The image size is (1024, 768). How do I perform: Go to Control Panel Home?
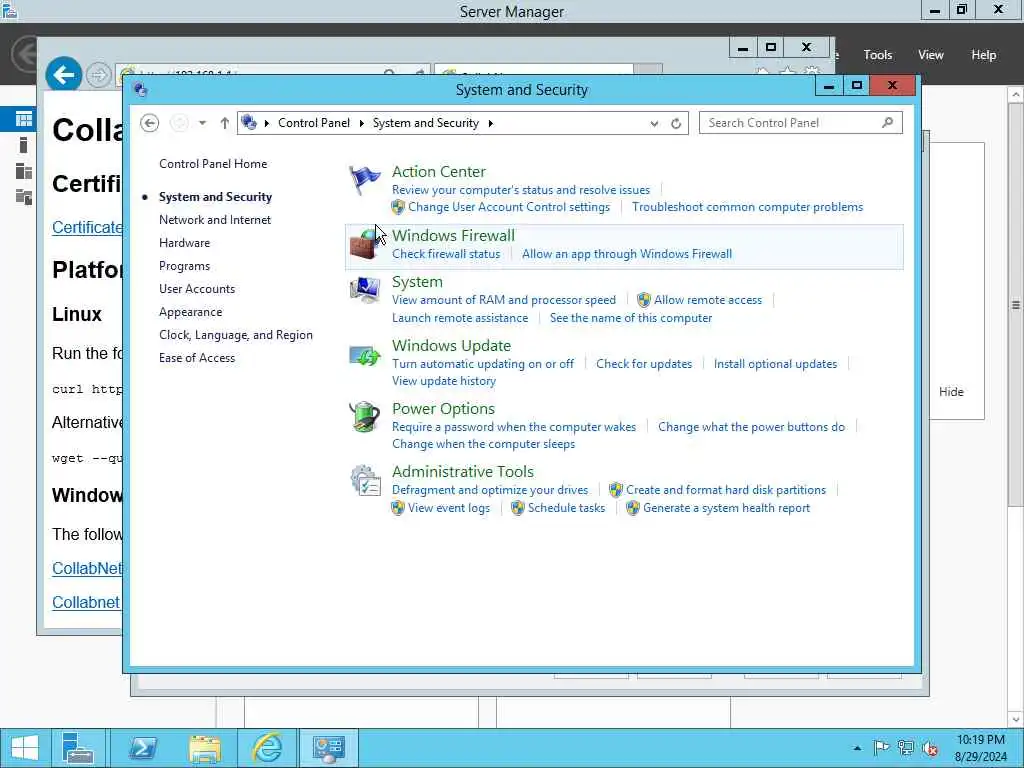click(x=213, y=164)
